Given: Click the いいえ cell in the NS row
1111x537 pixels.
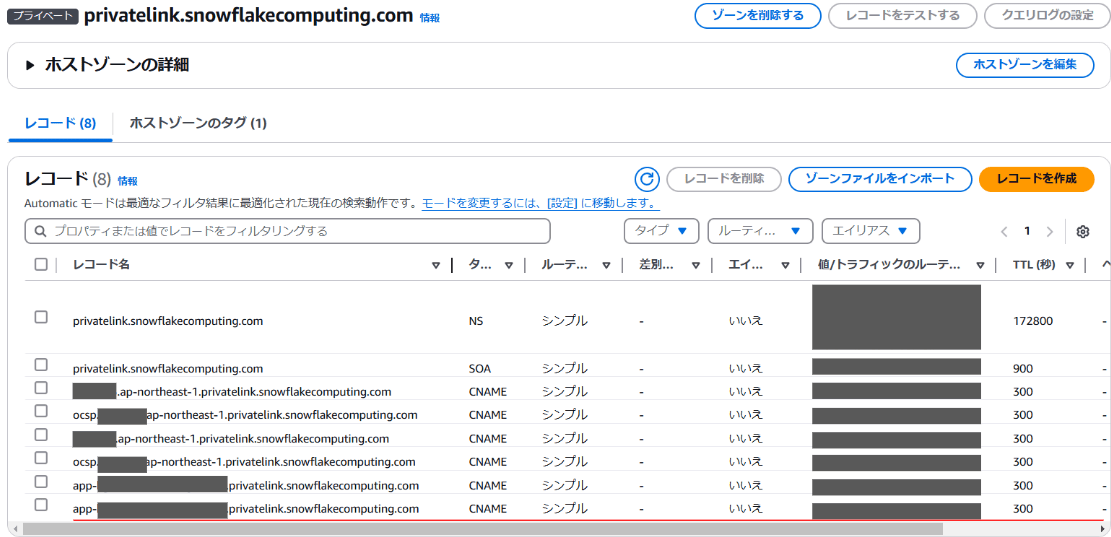Looking at the screenshot, I should [746, 321].
